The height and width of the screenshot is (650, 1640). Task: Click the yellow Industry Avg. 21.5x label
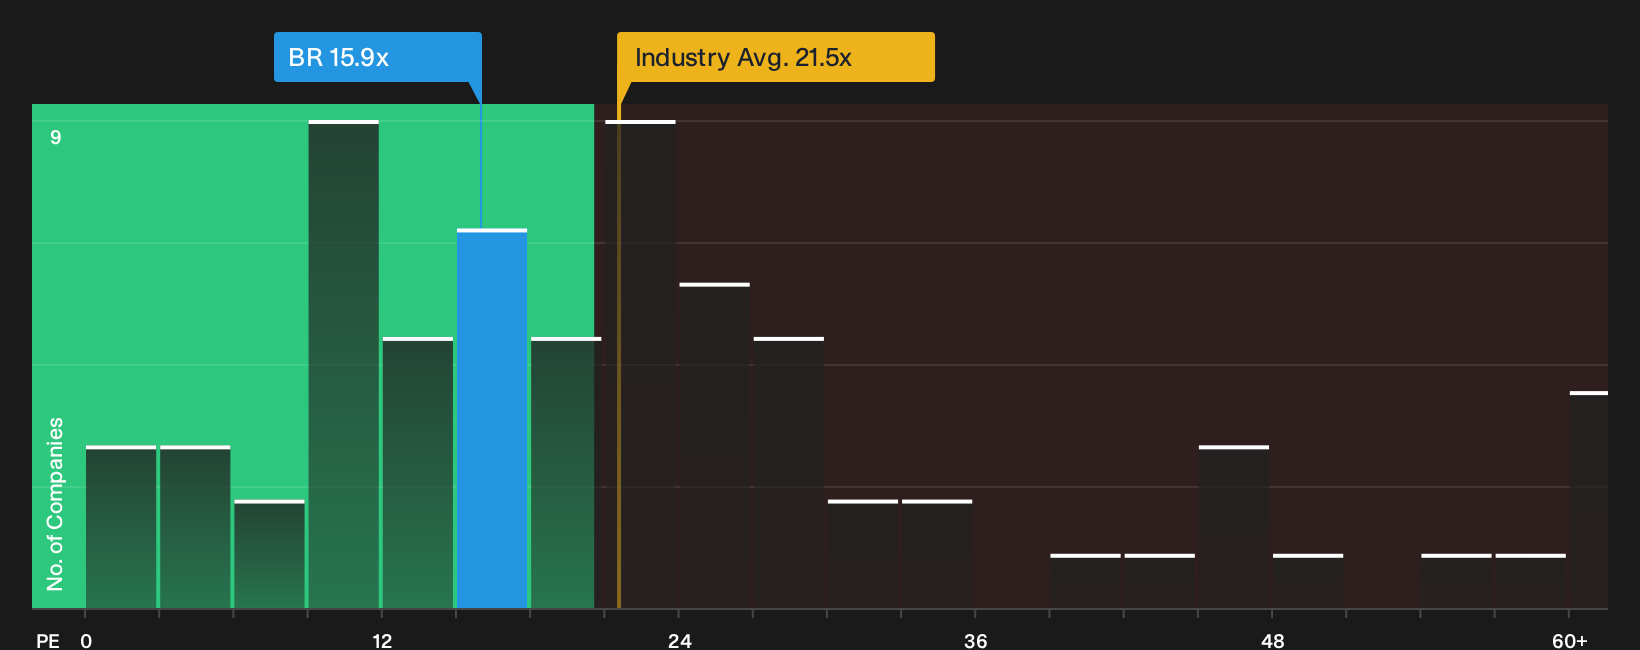pos(775,57)
